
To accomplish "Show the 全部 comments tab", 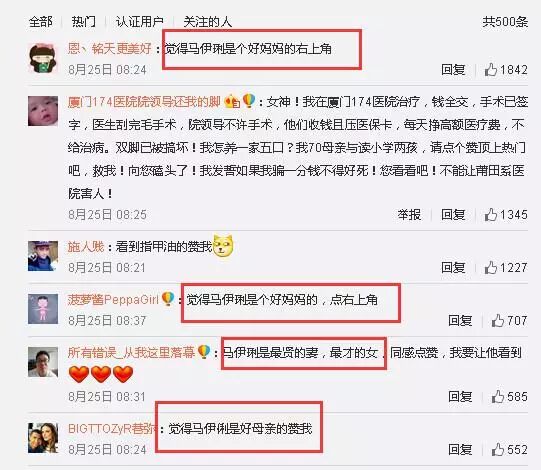I will point(41,21).
